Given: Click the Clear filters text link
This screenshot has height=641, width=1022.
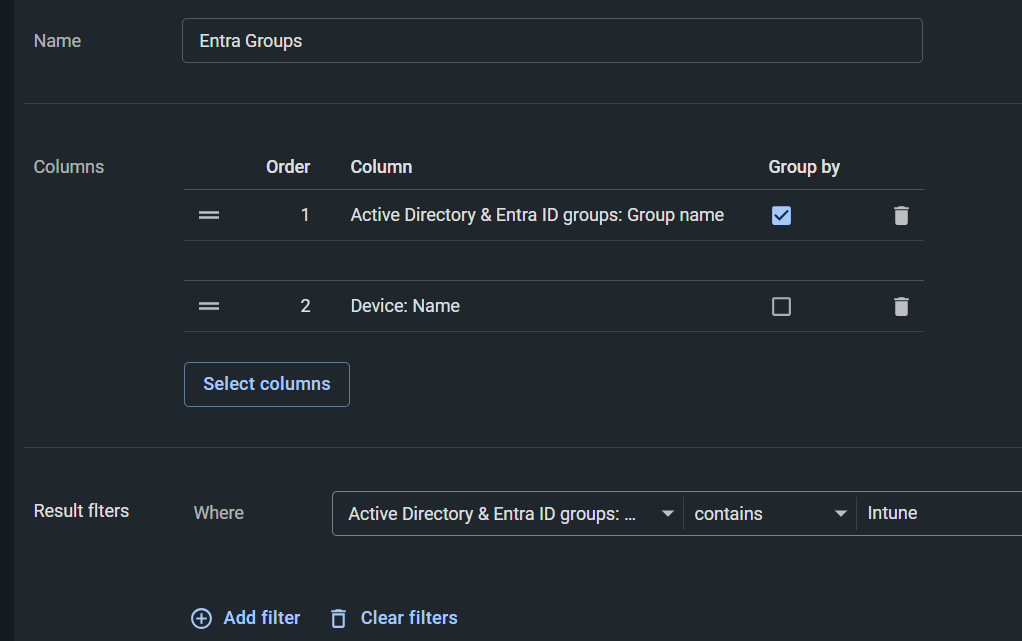Looking at the screenshot, I should coord(409,618).
